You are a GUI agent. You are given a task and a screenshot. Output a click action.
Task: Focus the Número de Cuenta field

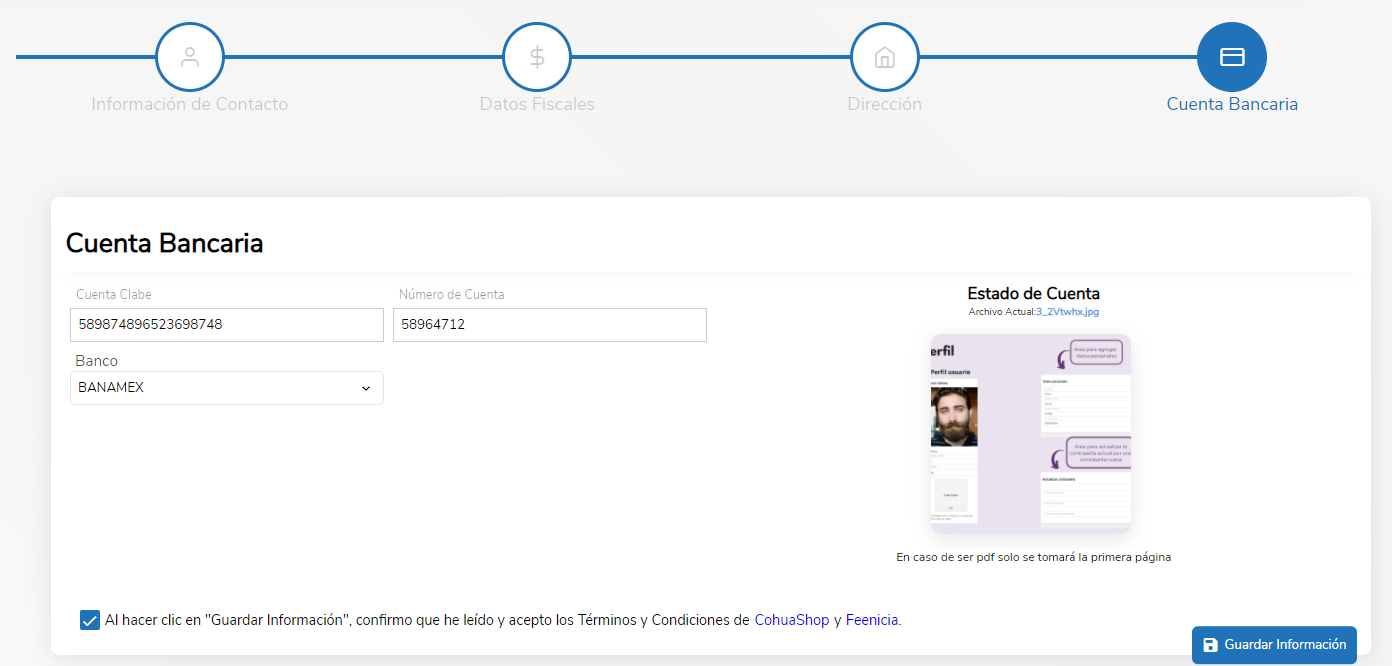pos(550,325)
